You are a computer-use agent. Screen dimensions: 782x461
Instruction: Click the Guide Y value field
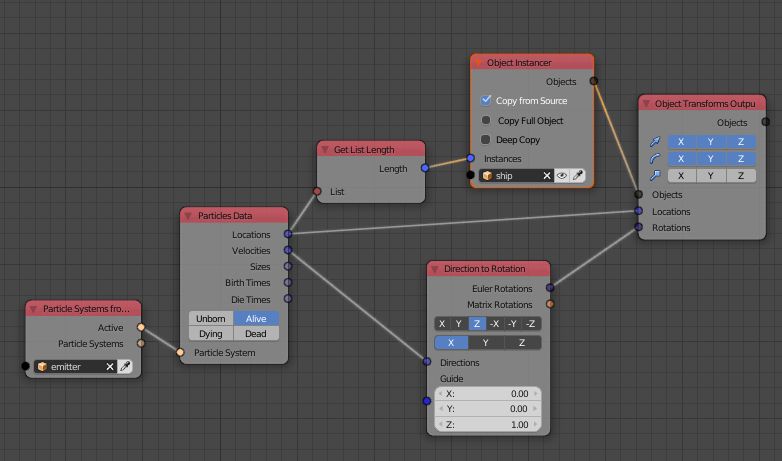click(x=488, y=409)
